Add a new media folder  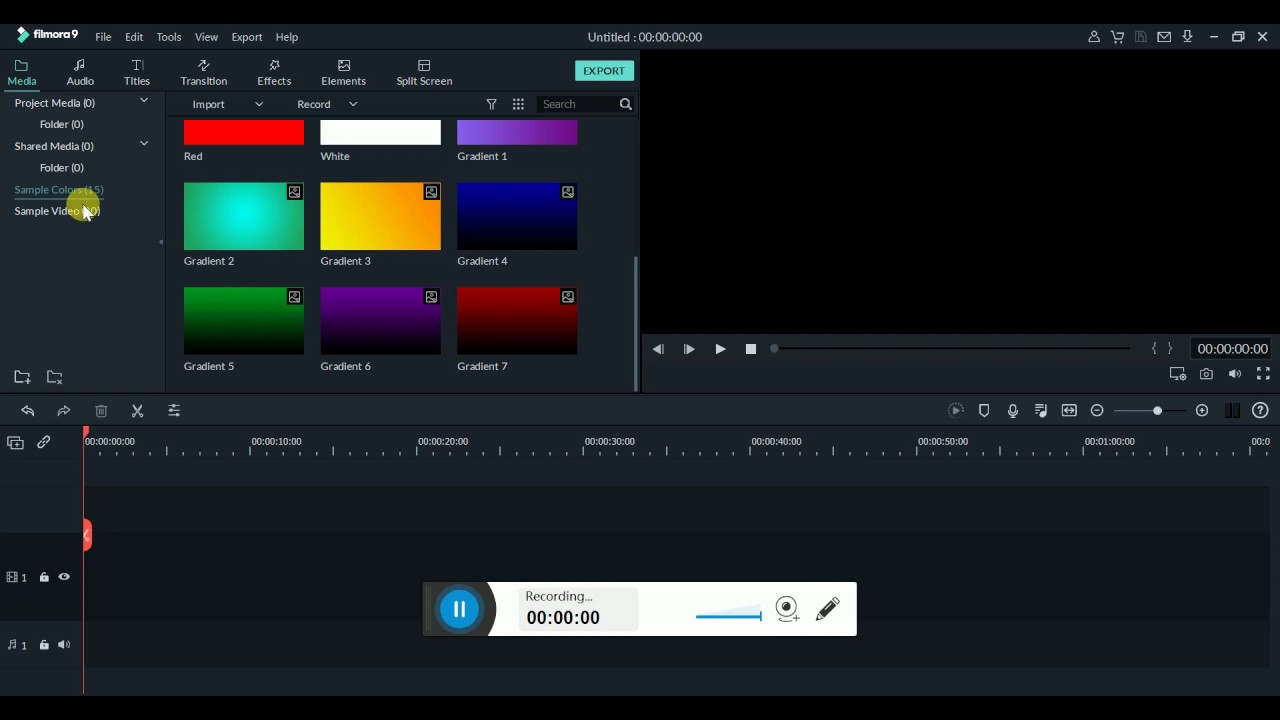(22, 377)
